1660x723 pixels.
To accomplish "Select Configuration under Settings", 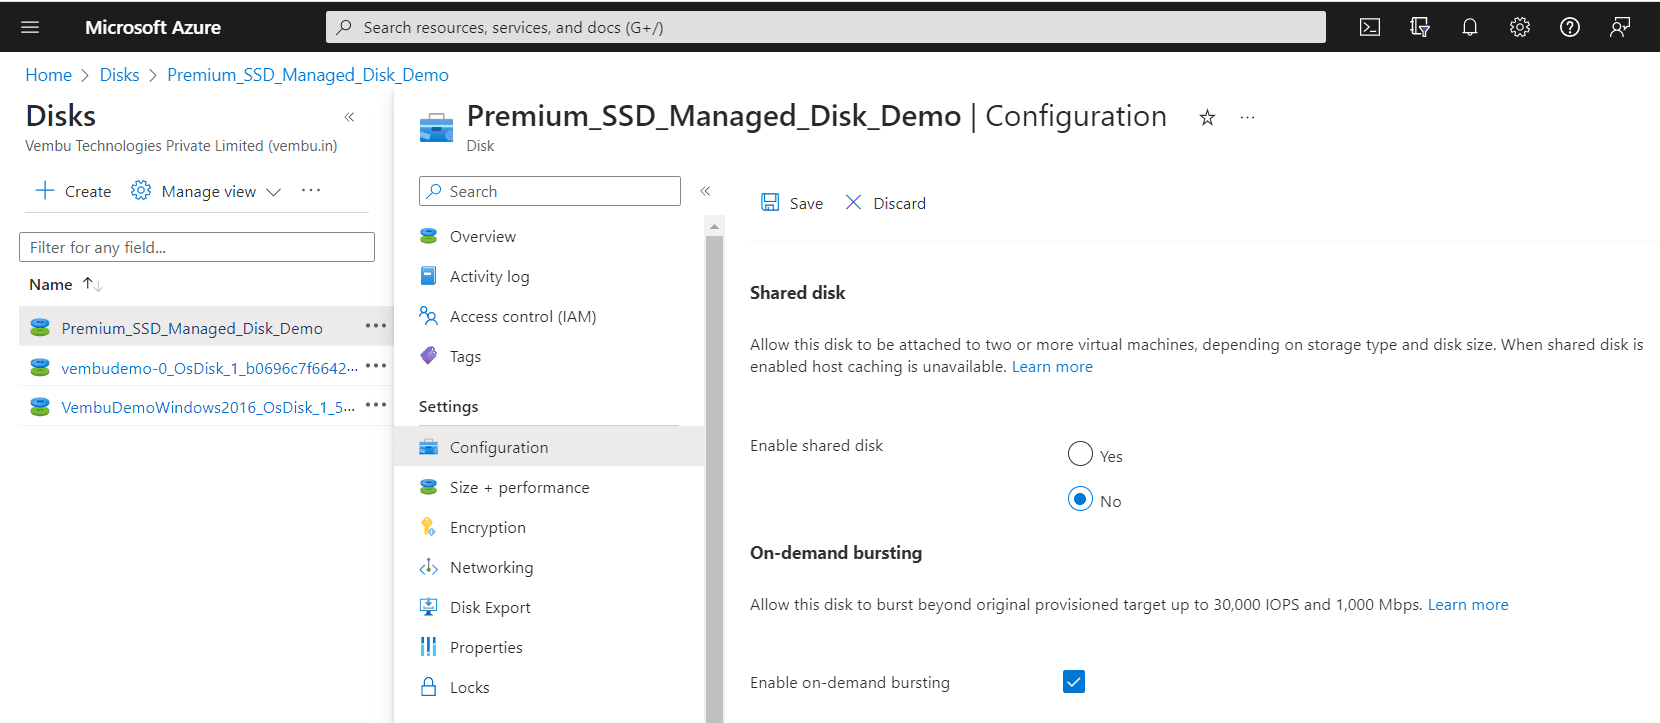I will tap(549, 447).
